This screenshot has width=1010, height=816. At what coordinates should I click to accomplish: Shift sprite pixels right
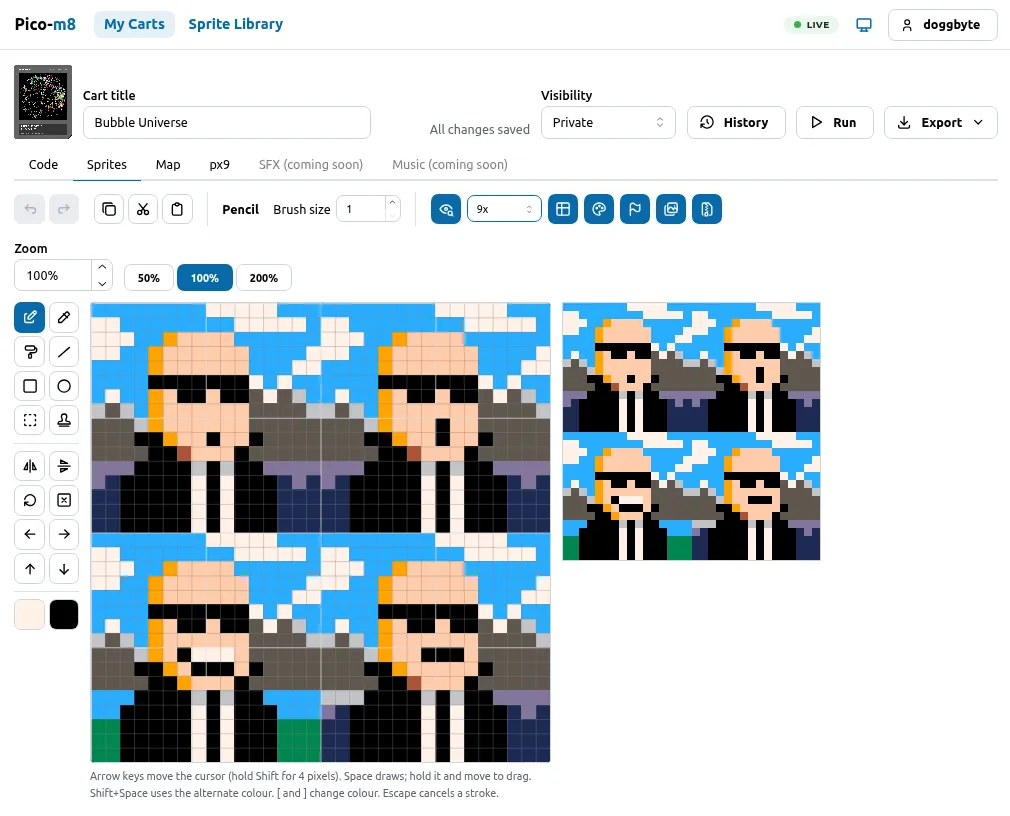[64, 534]
